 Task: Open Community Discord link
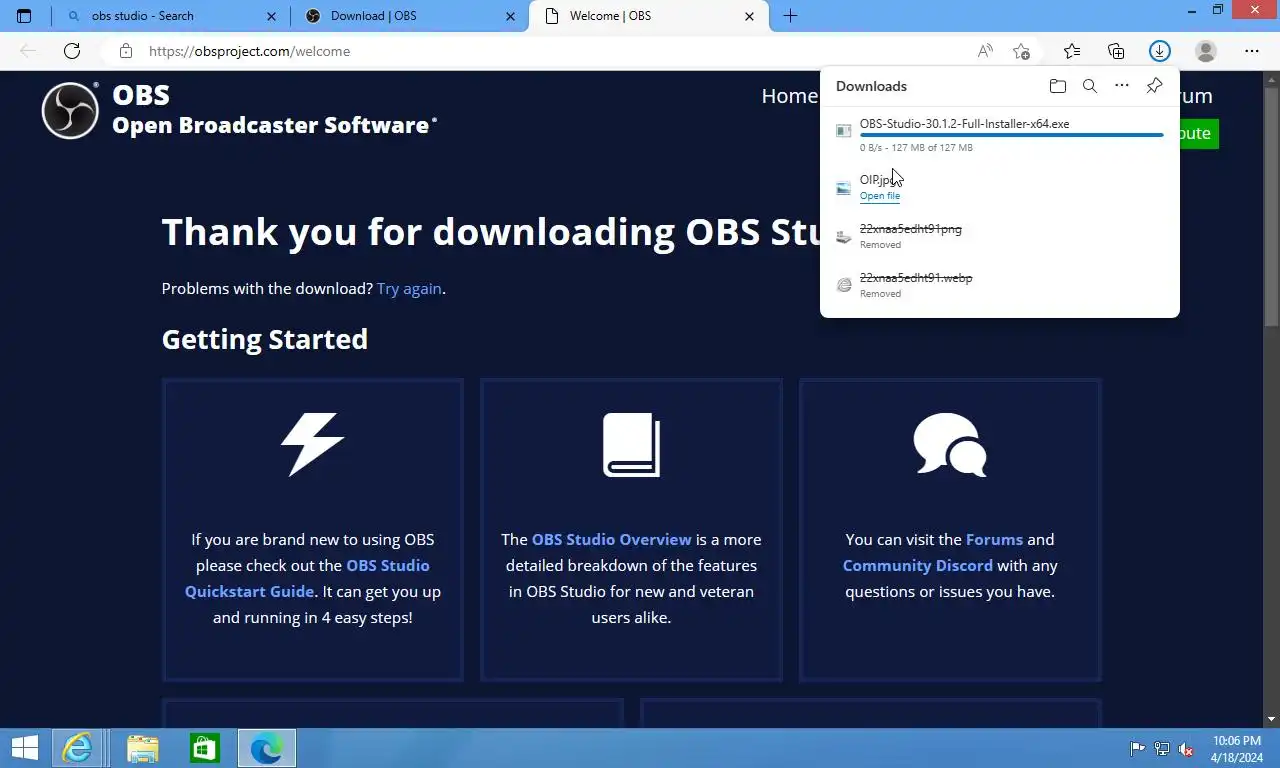[917, 565]
